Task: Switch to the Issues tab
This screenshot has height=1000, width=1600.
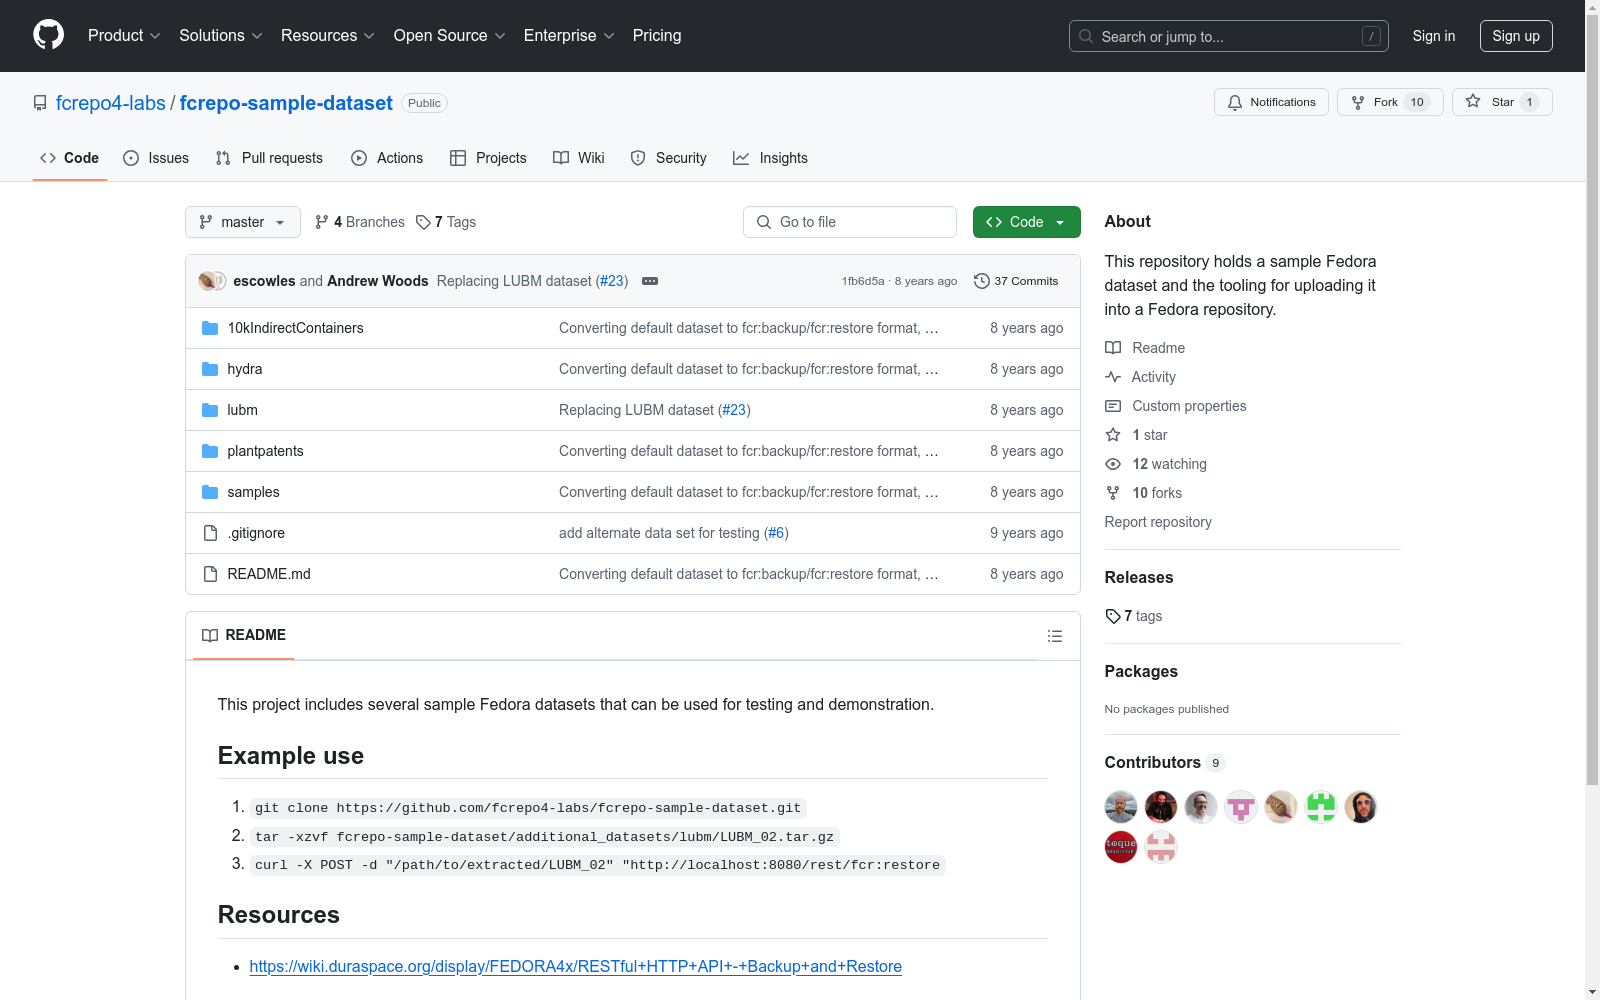Action: (x=156, y=158)
